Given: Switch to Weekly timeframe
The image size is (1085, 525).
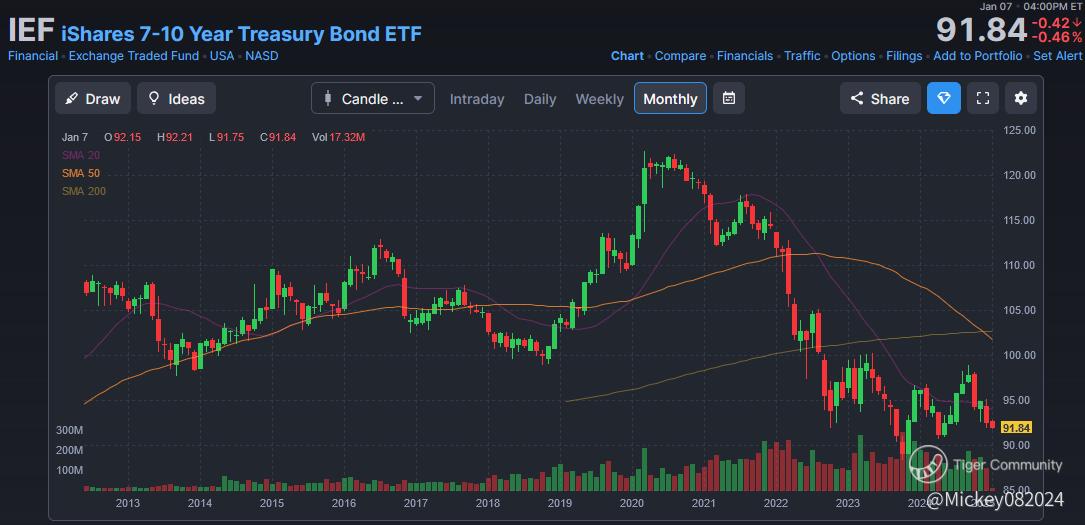Looking at the screenshot, I should [599, 99].
